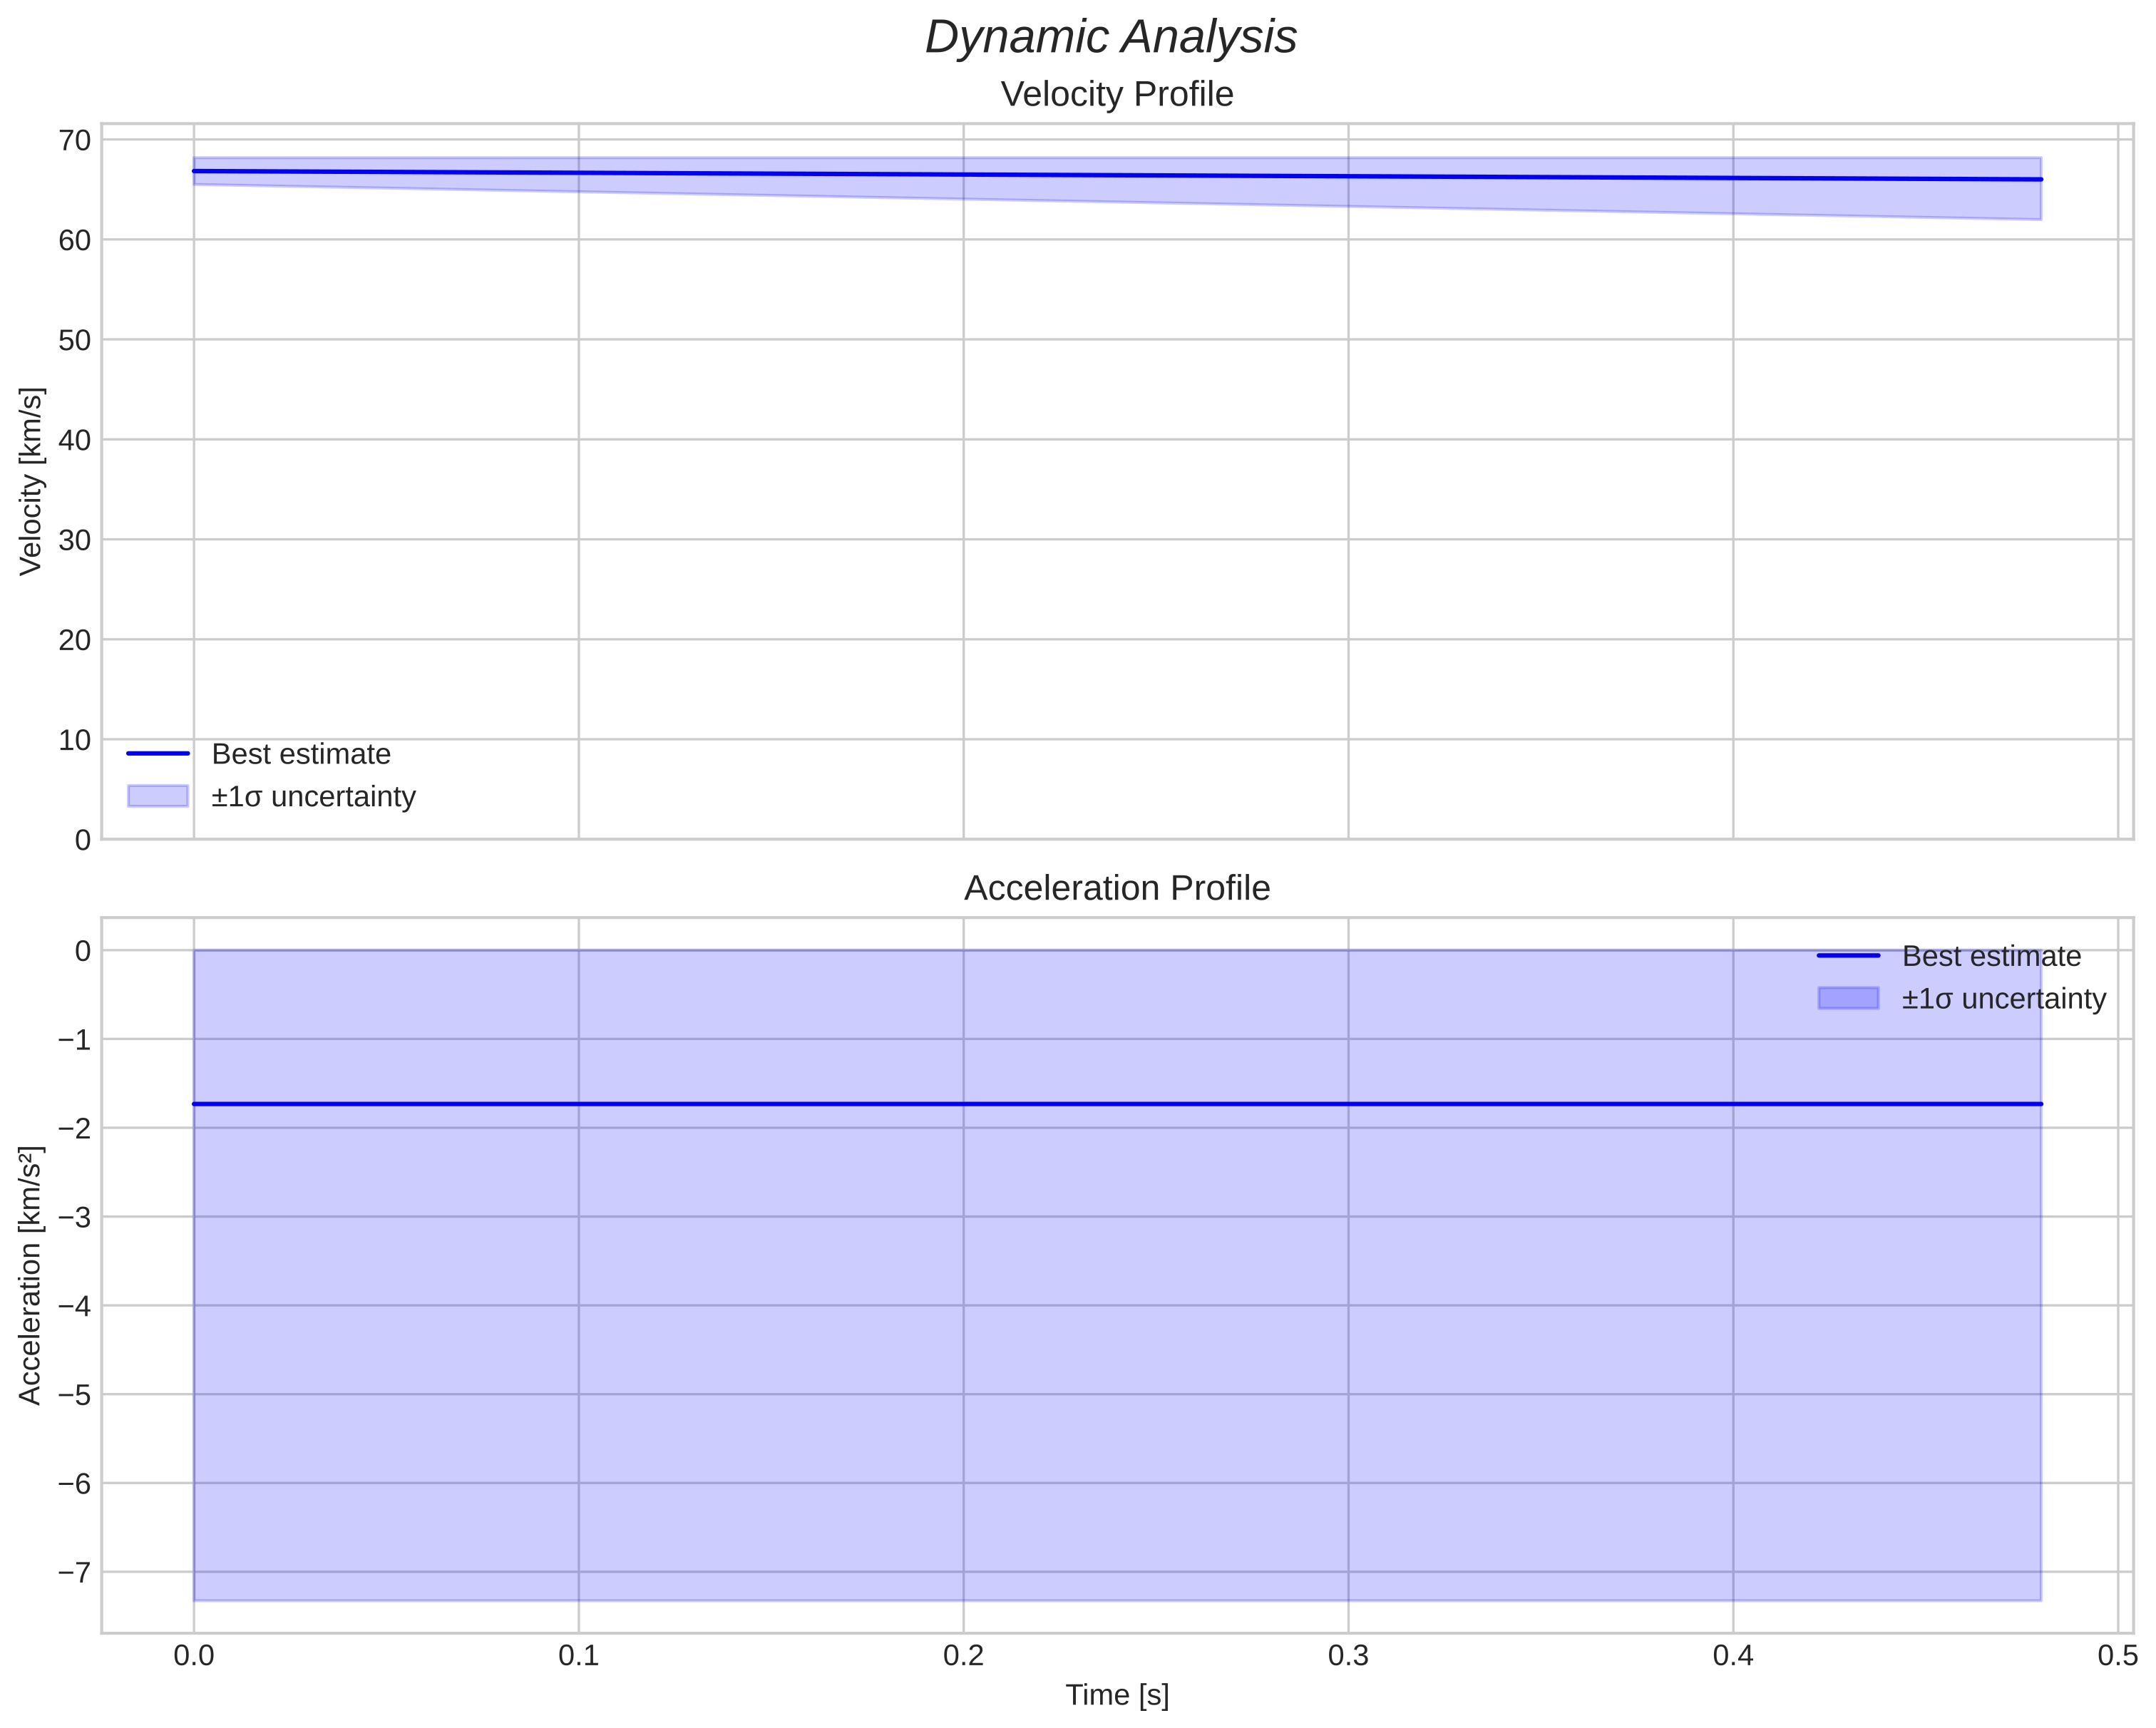Click the 0.0 tick label on time axis
The height and width of the screenshot is (1728, 2156).
click(193, 1656)
